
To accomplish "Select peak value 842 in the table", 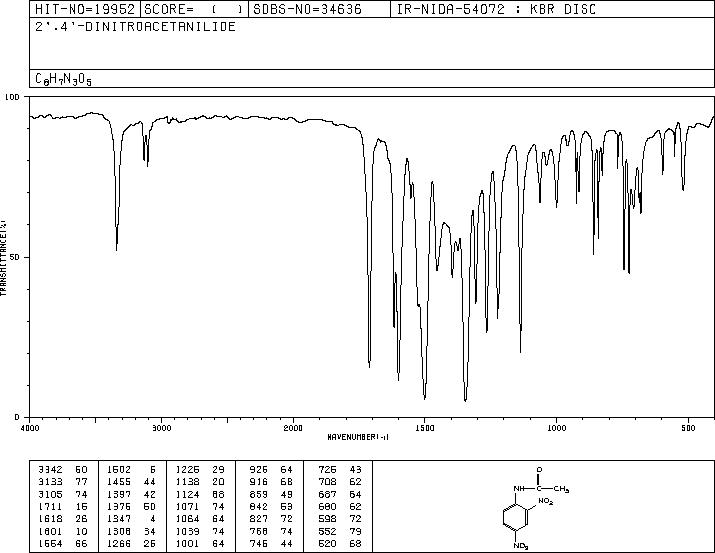I will pyautogui.click(x=259, y=506).
